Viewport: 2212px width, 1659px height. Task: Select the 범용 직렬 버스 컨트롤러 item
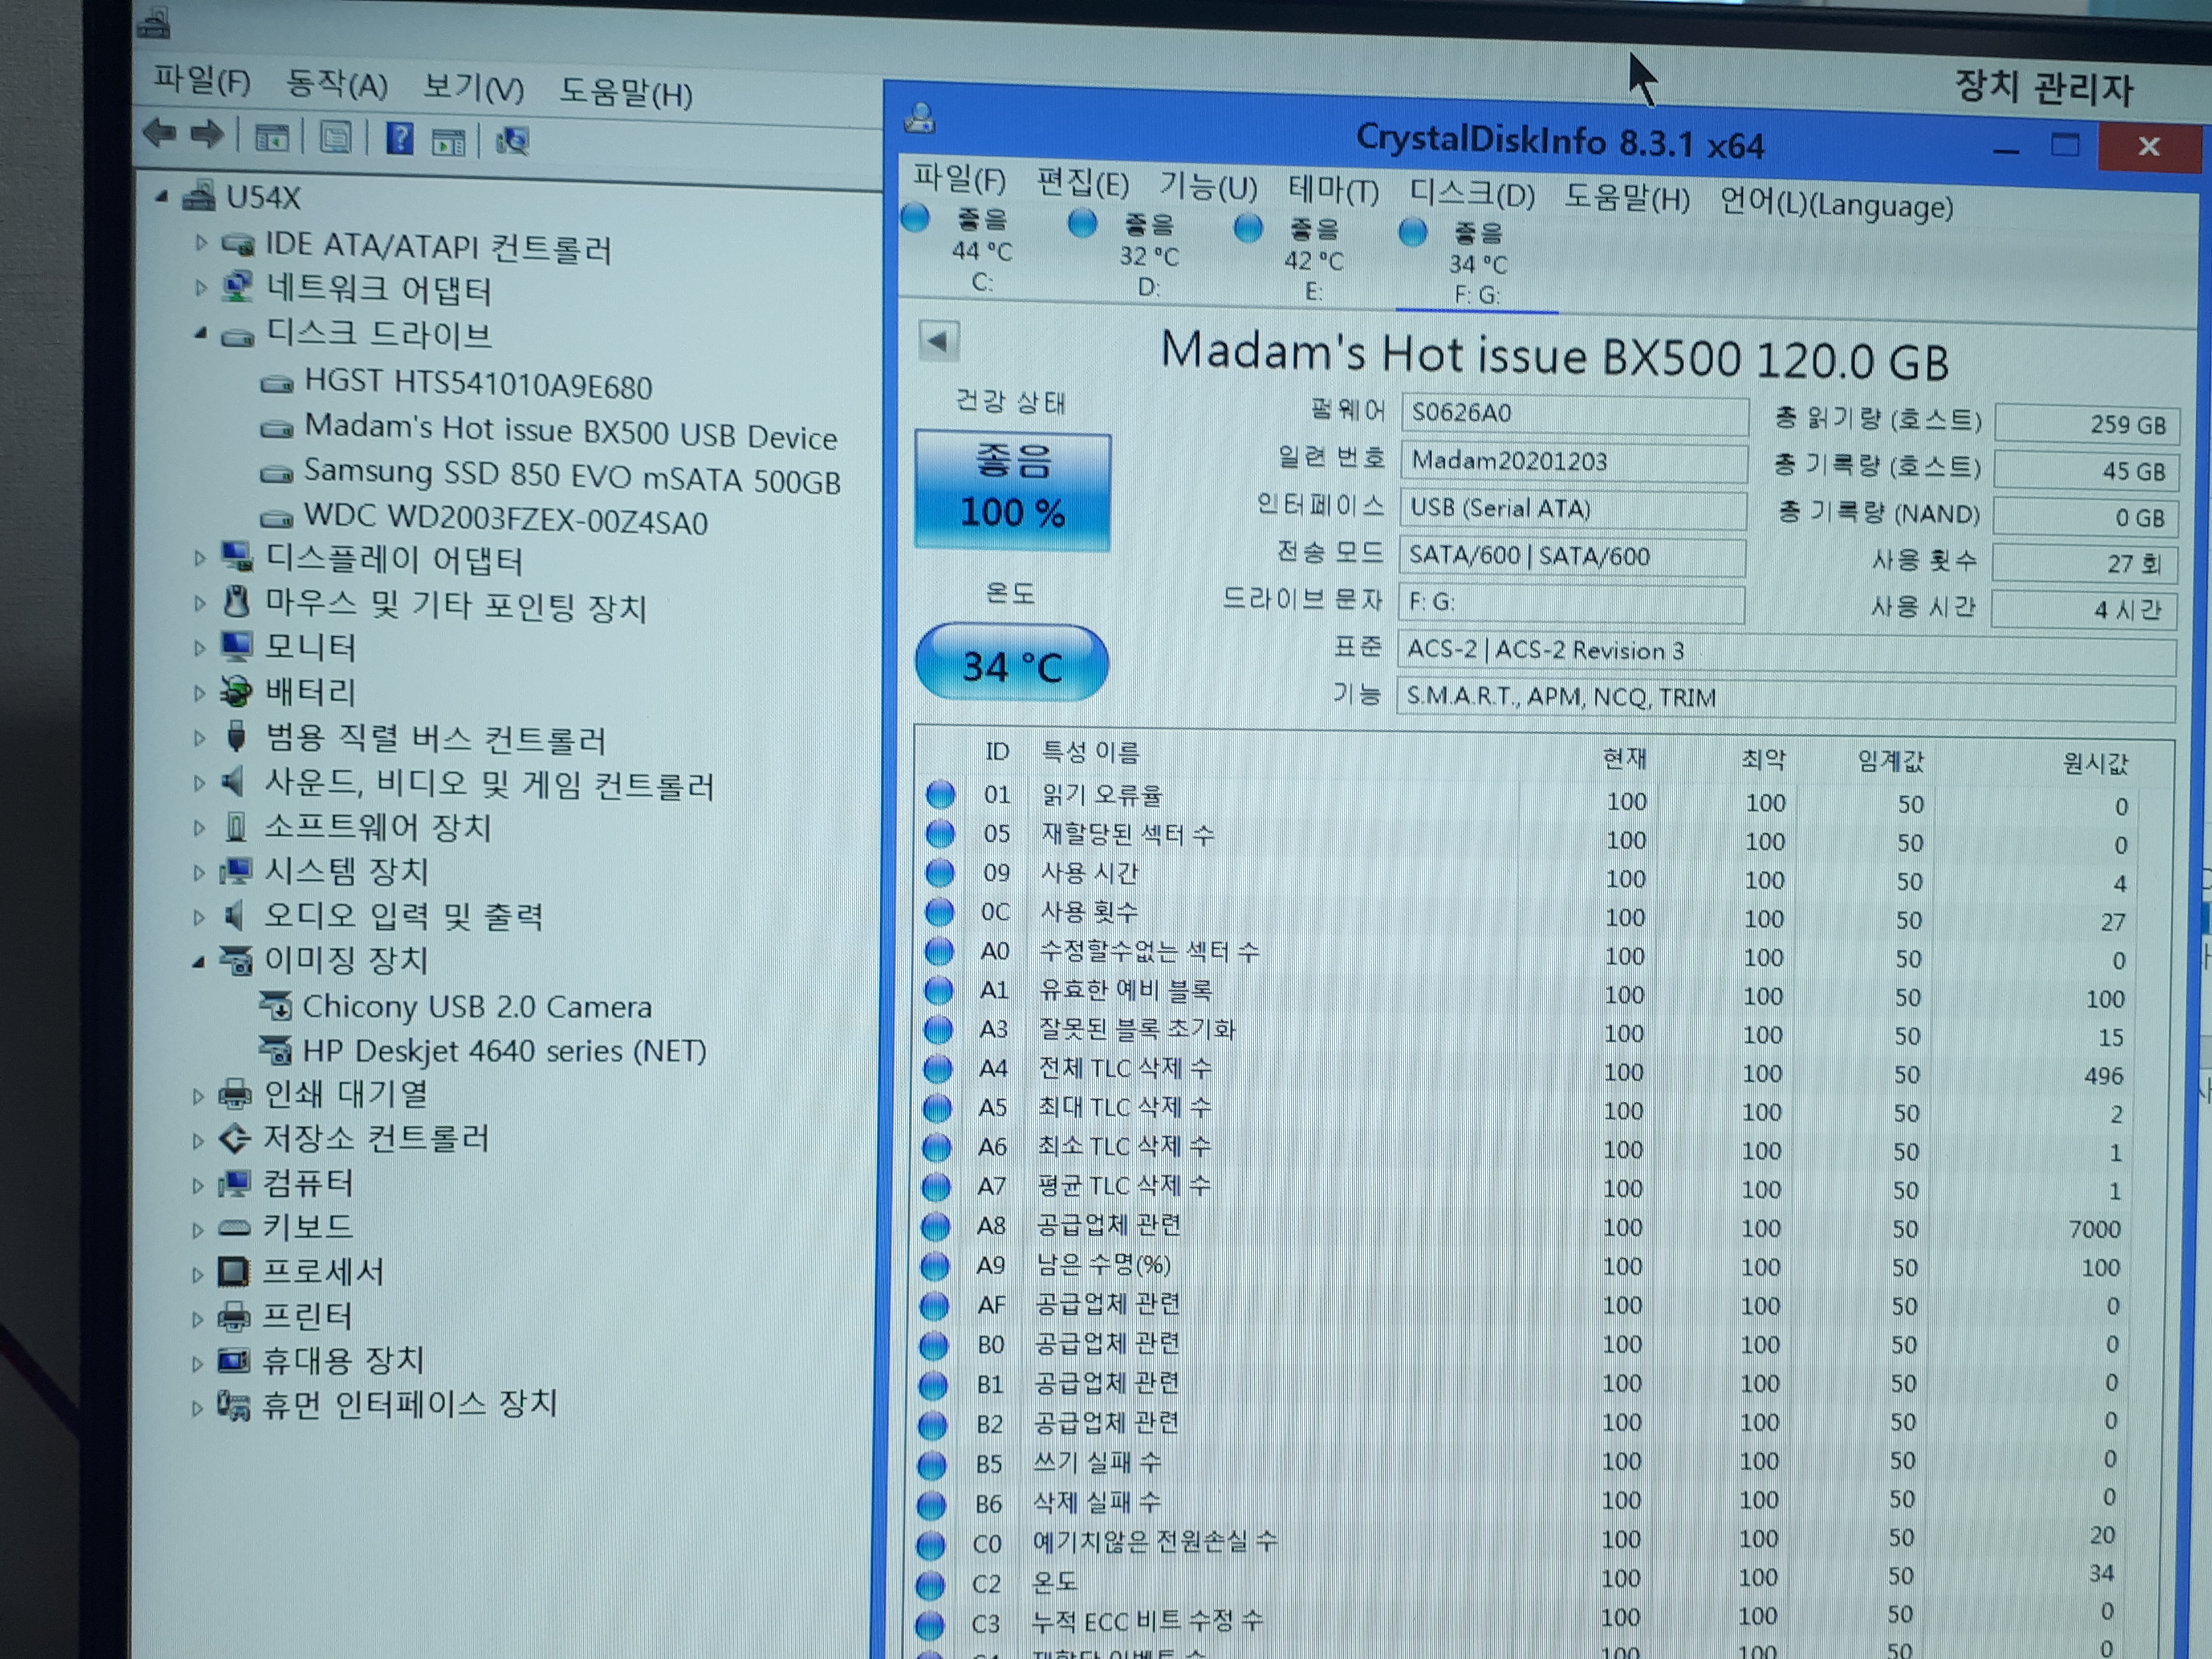pyautogui.click(x=435, y=739)
